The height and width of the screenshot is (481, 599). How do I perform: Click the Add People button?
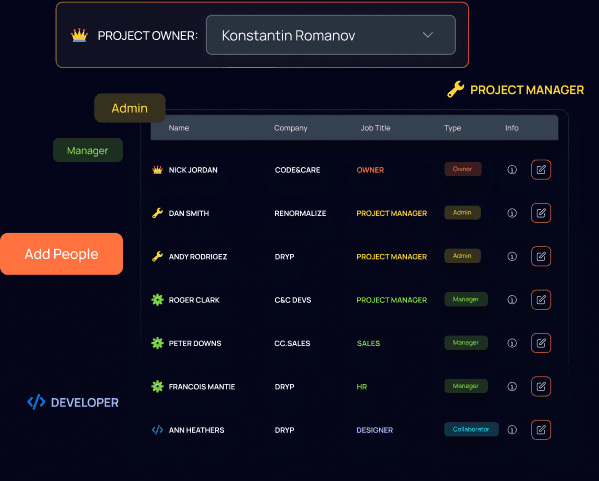coord(62,254)
